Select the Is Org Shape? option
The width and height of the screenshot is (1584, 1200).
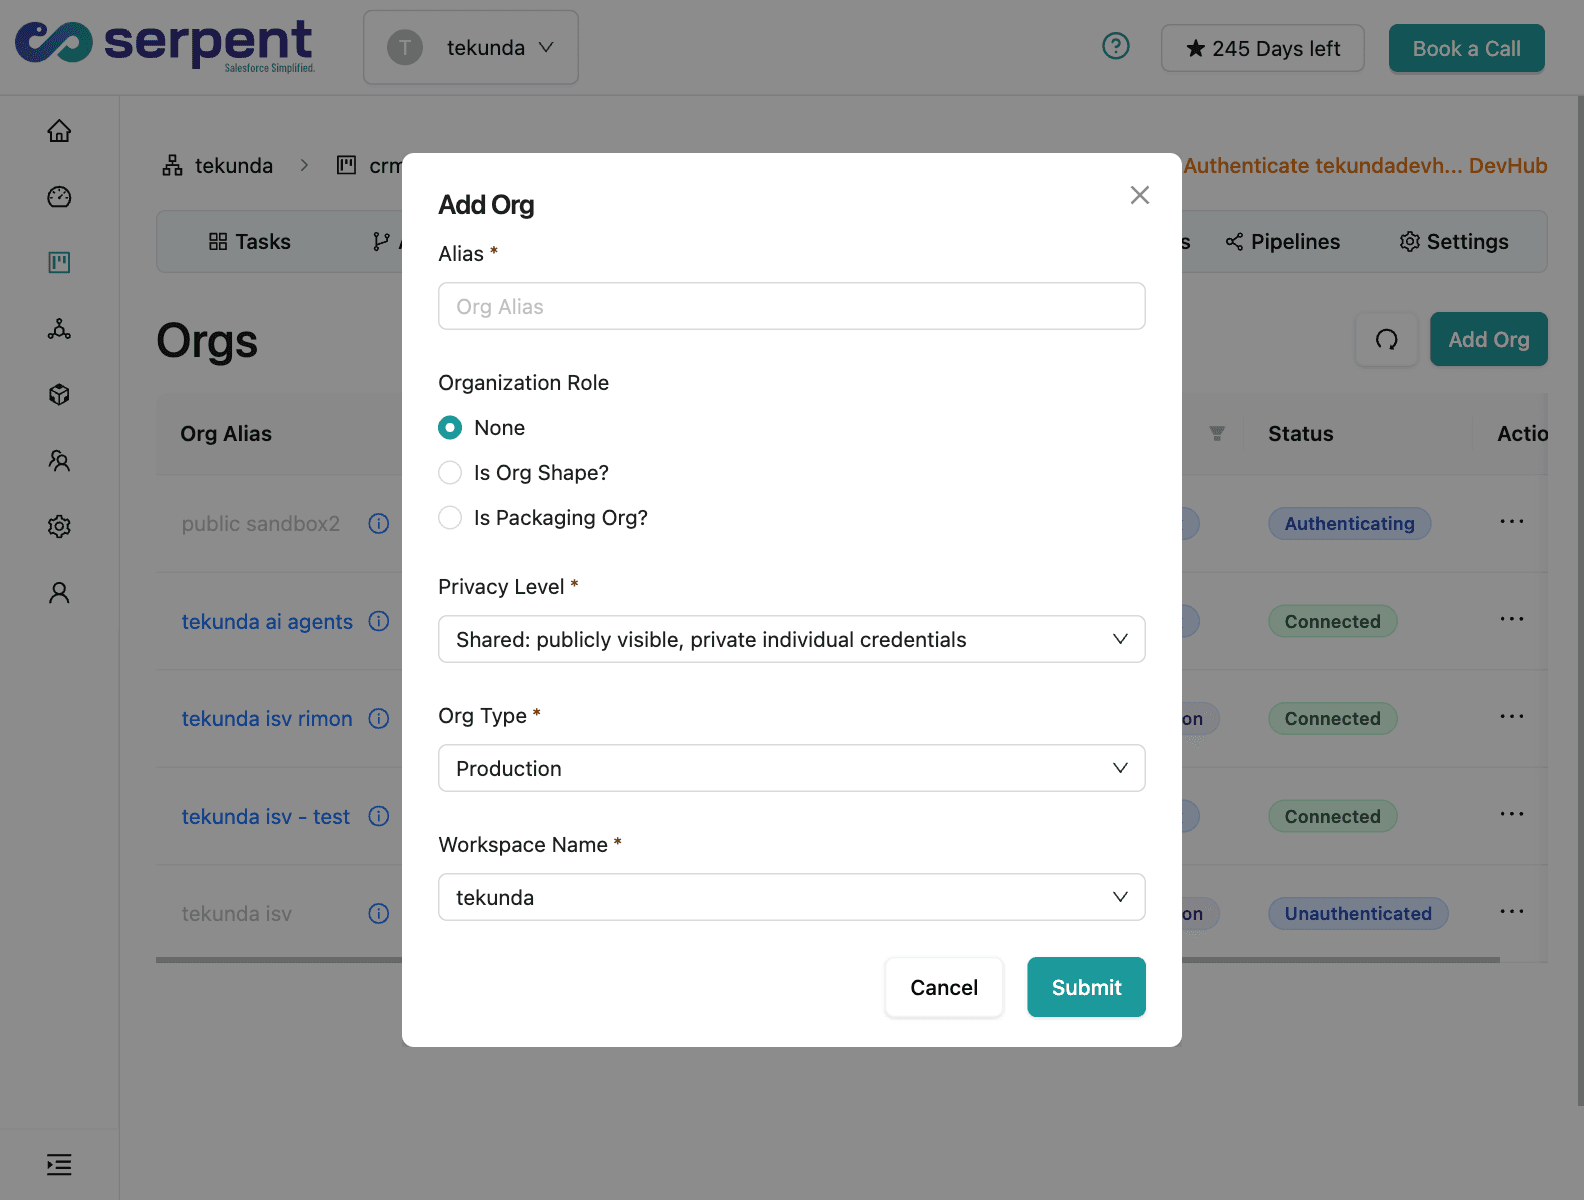[x=451, y=473]
